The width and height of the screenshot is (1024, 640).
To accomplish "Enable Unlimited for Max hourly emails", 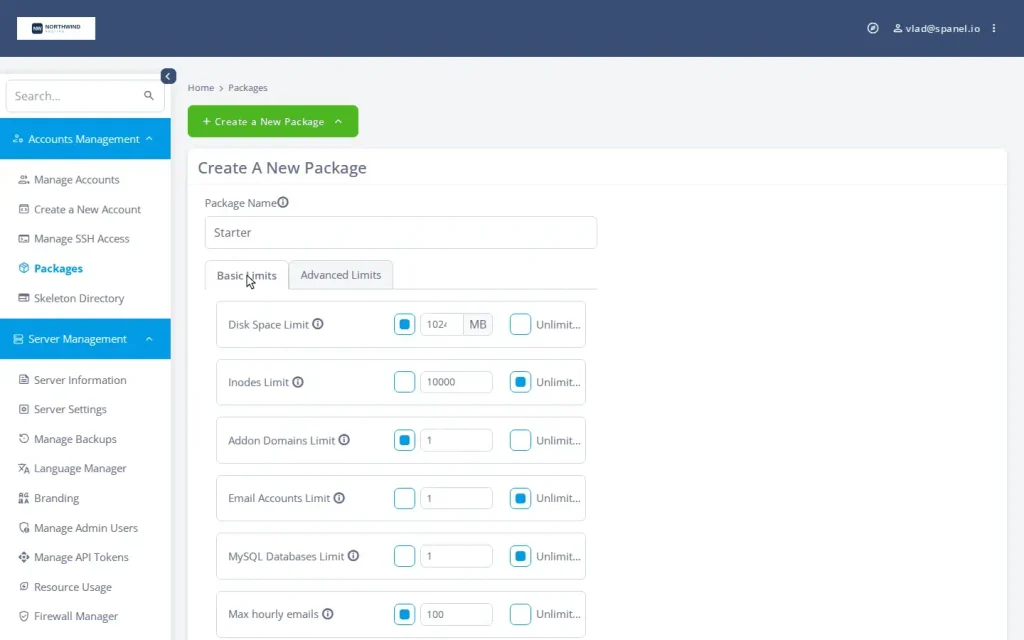I will (x=520, y=614).
